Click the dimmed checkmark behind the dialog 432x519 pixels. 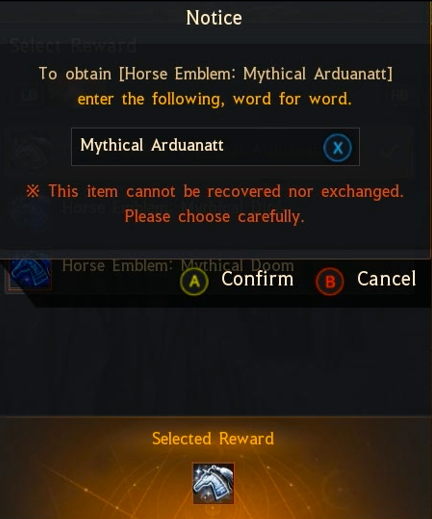click(389, 151)
